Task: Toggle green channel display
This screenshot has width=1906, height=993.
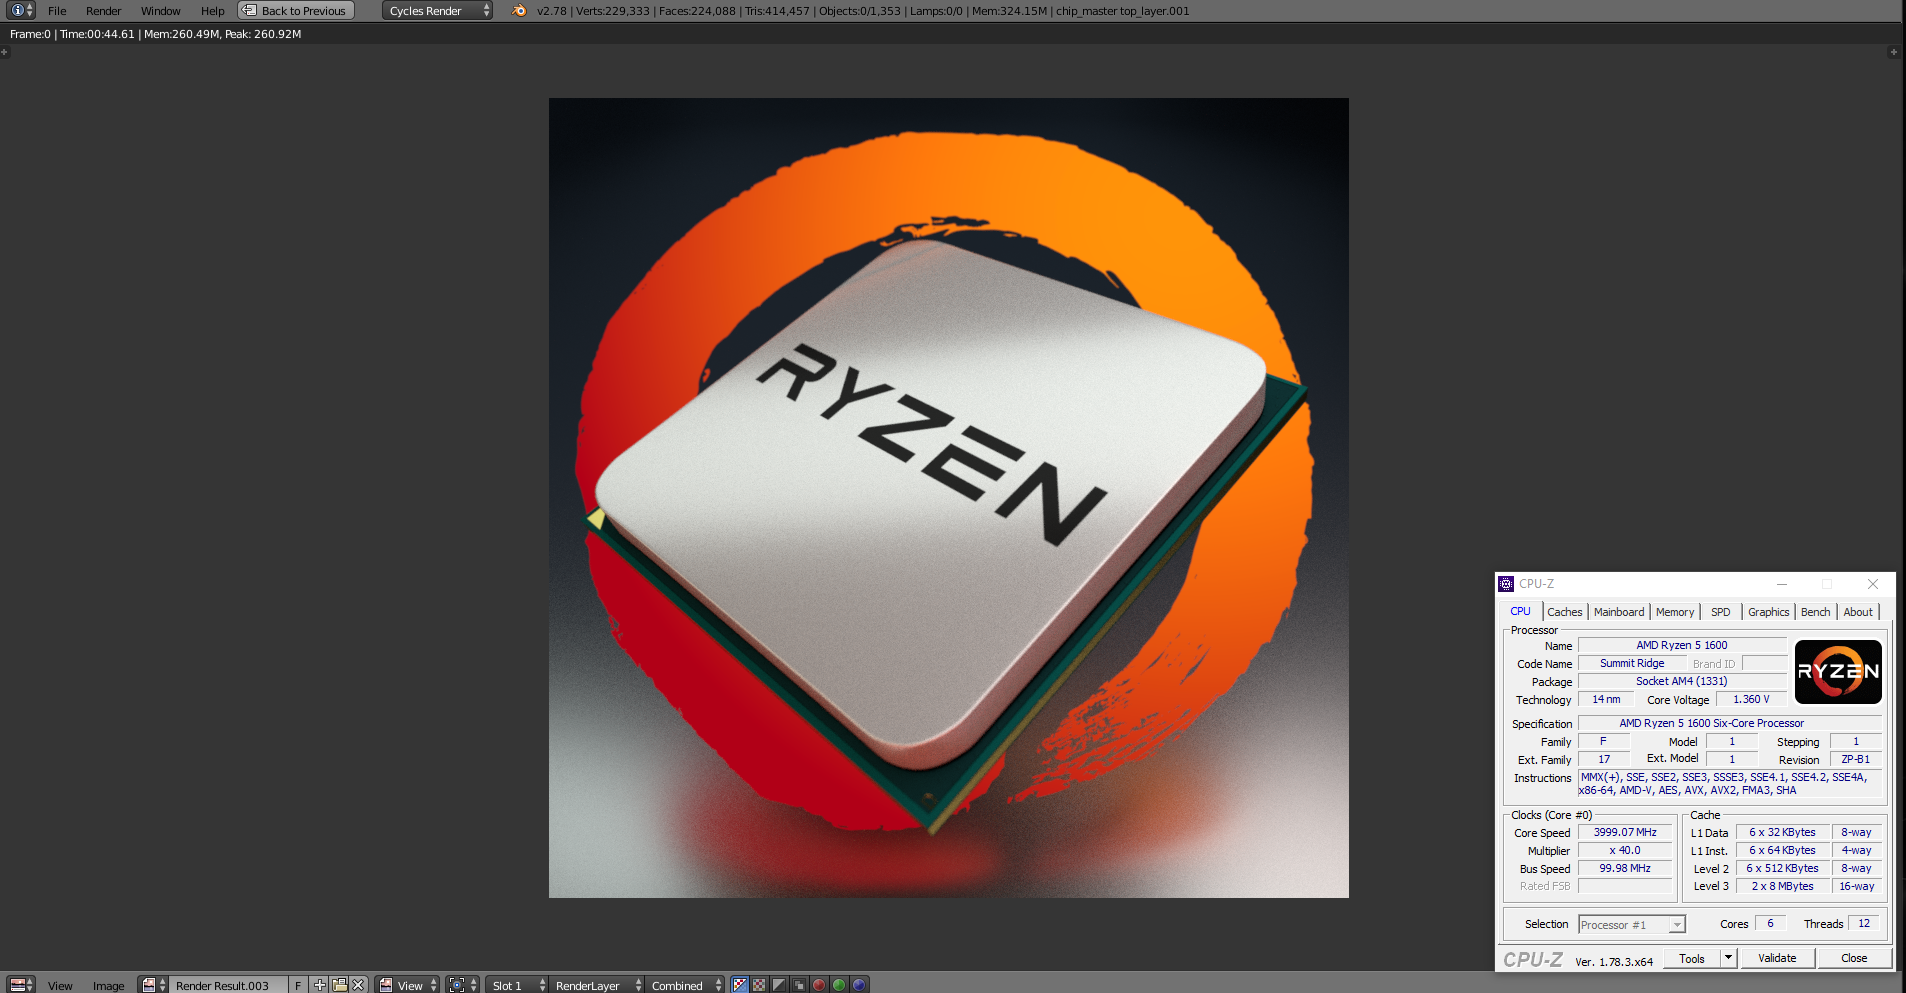Action: click(x=839, y=985)
